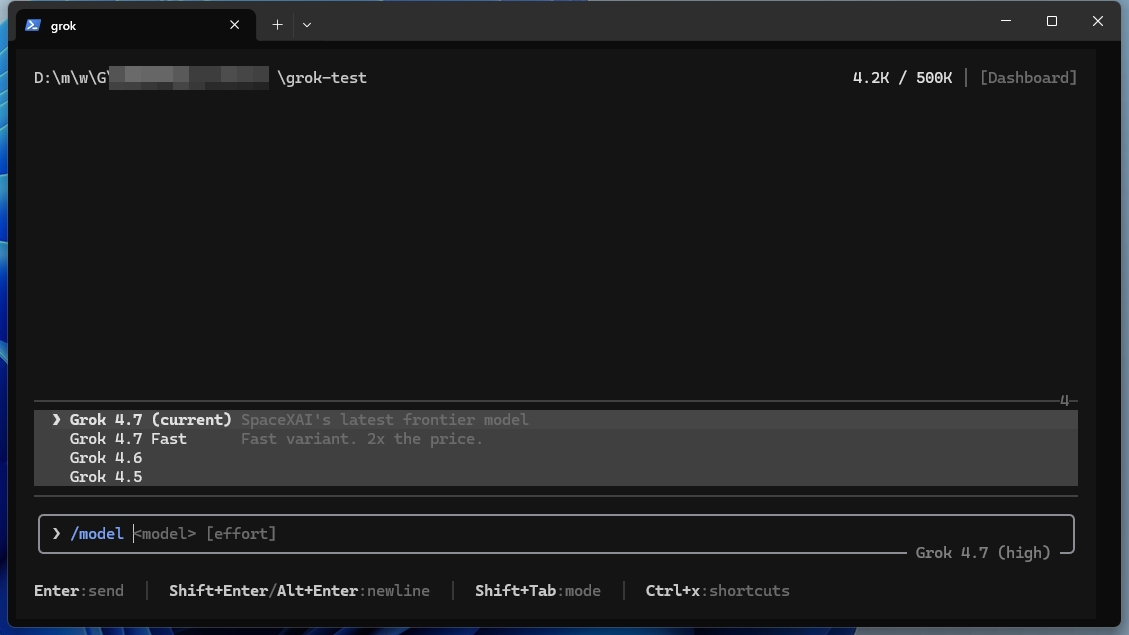Image resolution: width=1129 pixels, height=635 pixels.
Task: Click the Ctrl+x:shortcuts hint
Action: click(717, 591)
